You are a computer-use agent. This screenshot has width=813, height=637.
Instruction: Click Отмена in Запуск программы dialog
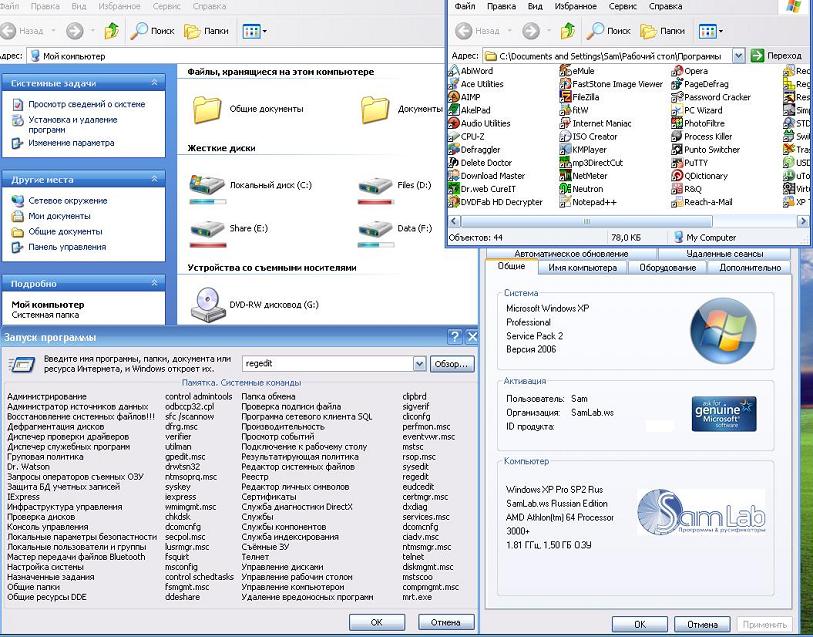pyautogui.click(x=445, y=622)
